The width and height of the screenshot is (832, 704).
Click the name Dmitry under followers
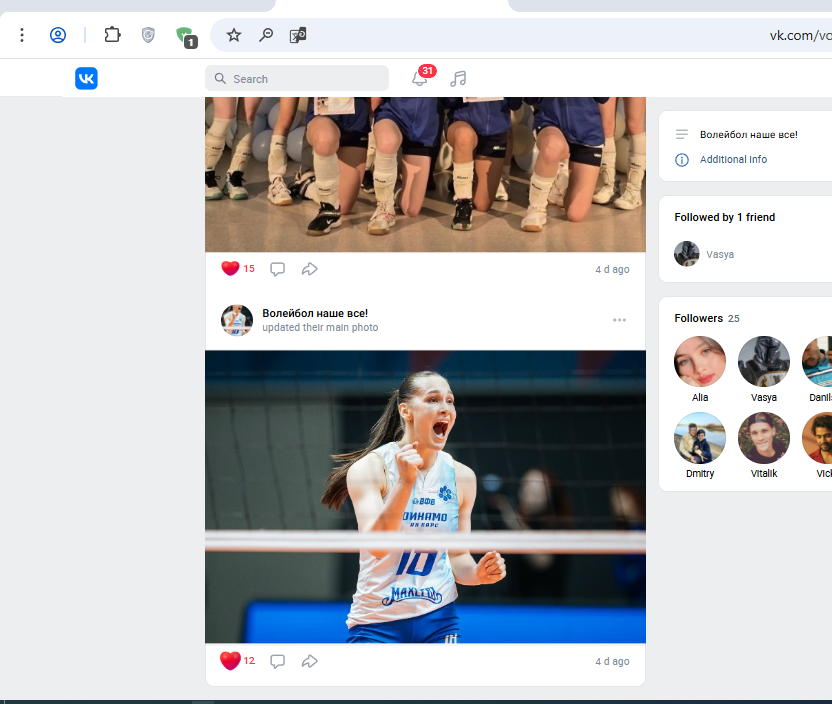tap(700, 473)
